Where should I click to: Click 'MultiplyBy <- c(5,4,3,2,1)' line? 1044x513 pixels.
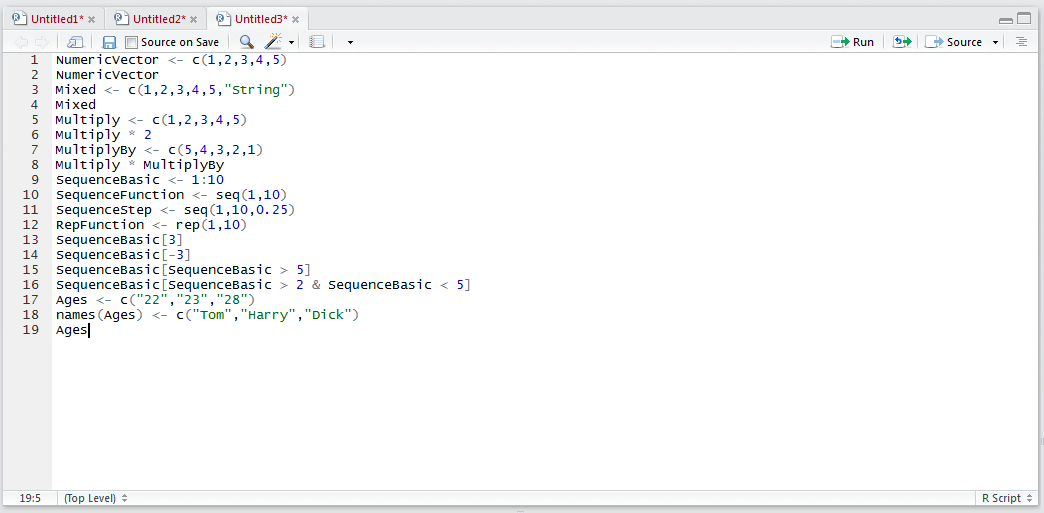(159, 150)
